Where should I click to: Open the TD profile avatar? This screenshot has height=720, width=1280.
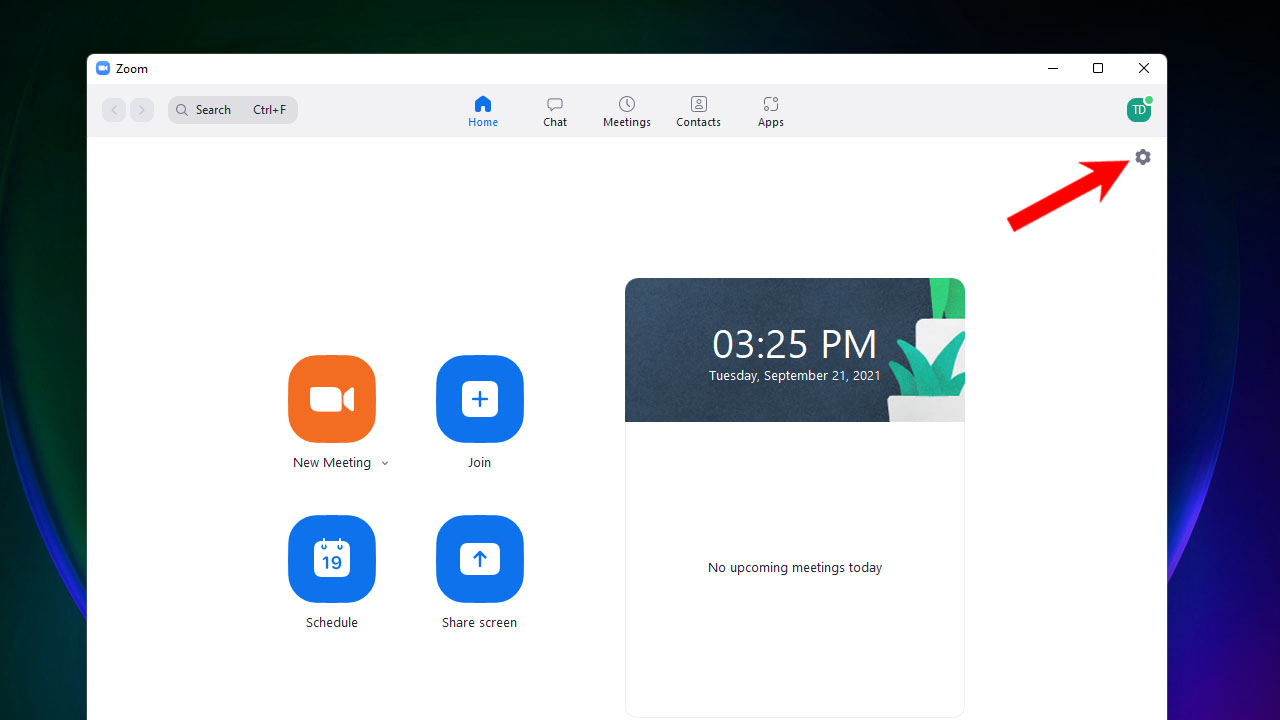1139,110
